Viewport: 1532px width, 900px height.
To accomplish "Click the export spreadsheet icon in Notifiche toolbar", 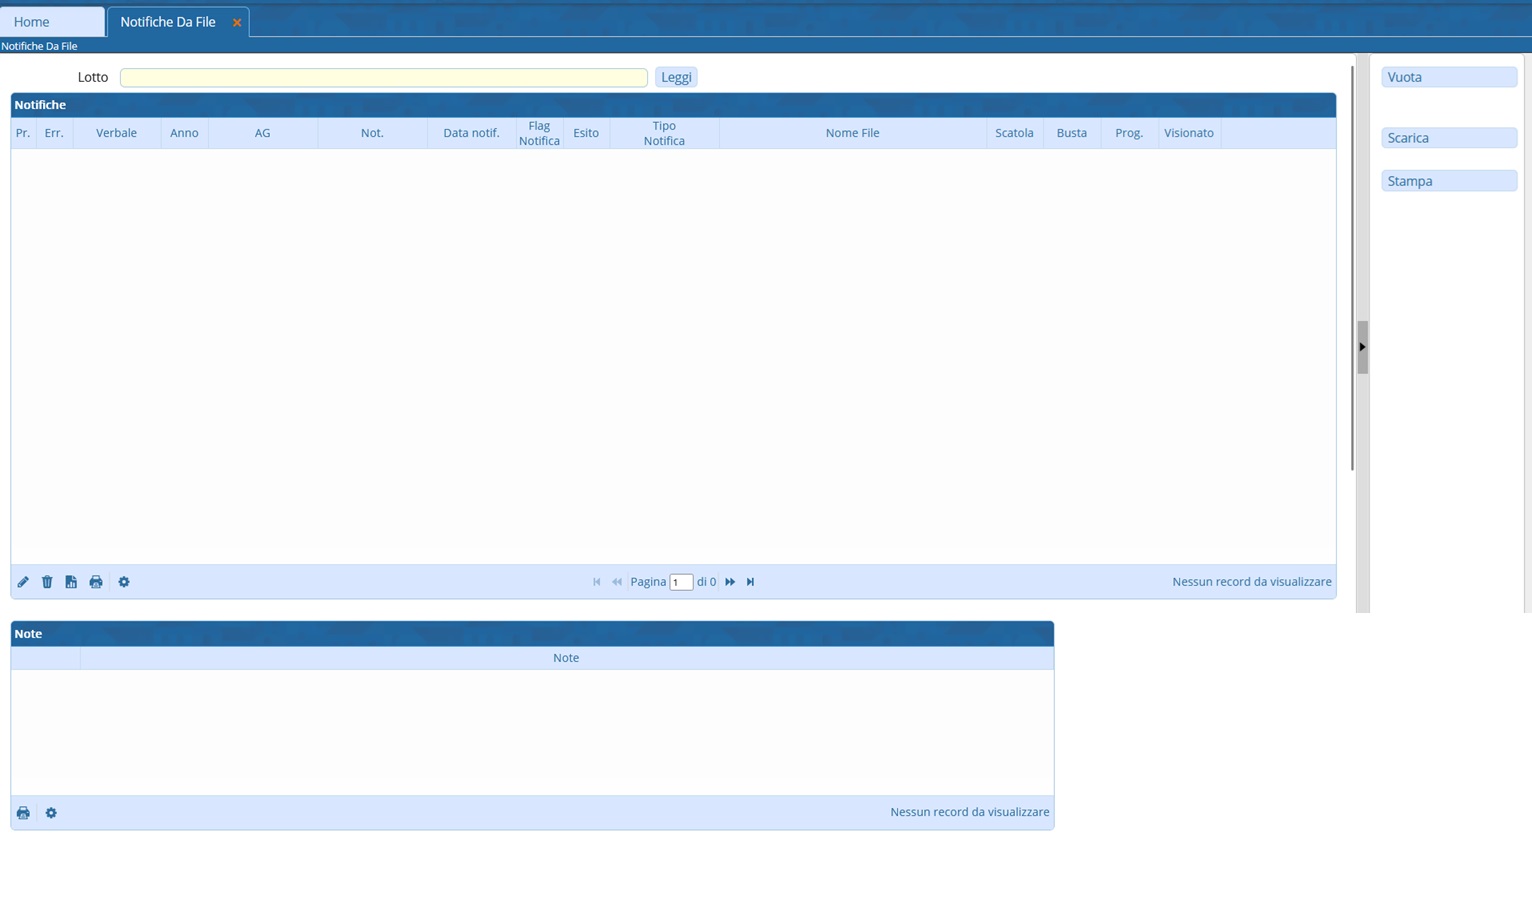I will point(71,582).
